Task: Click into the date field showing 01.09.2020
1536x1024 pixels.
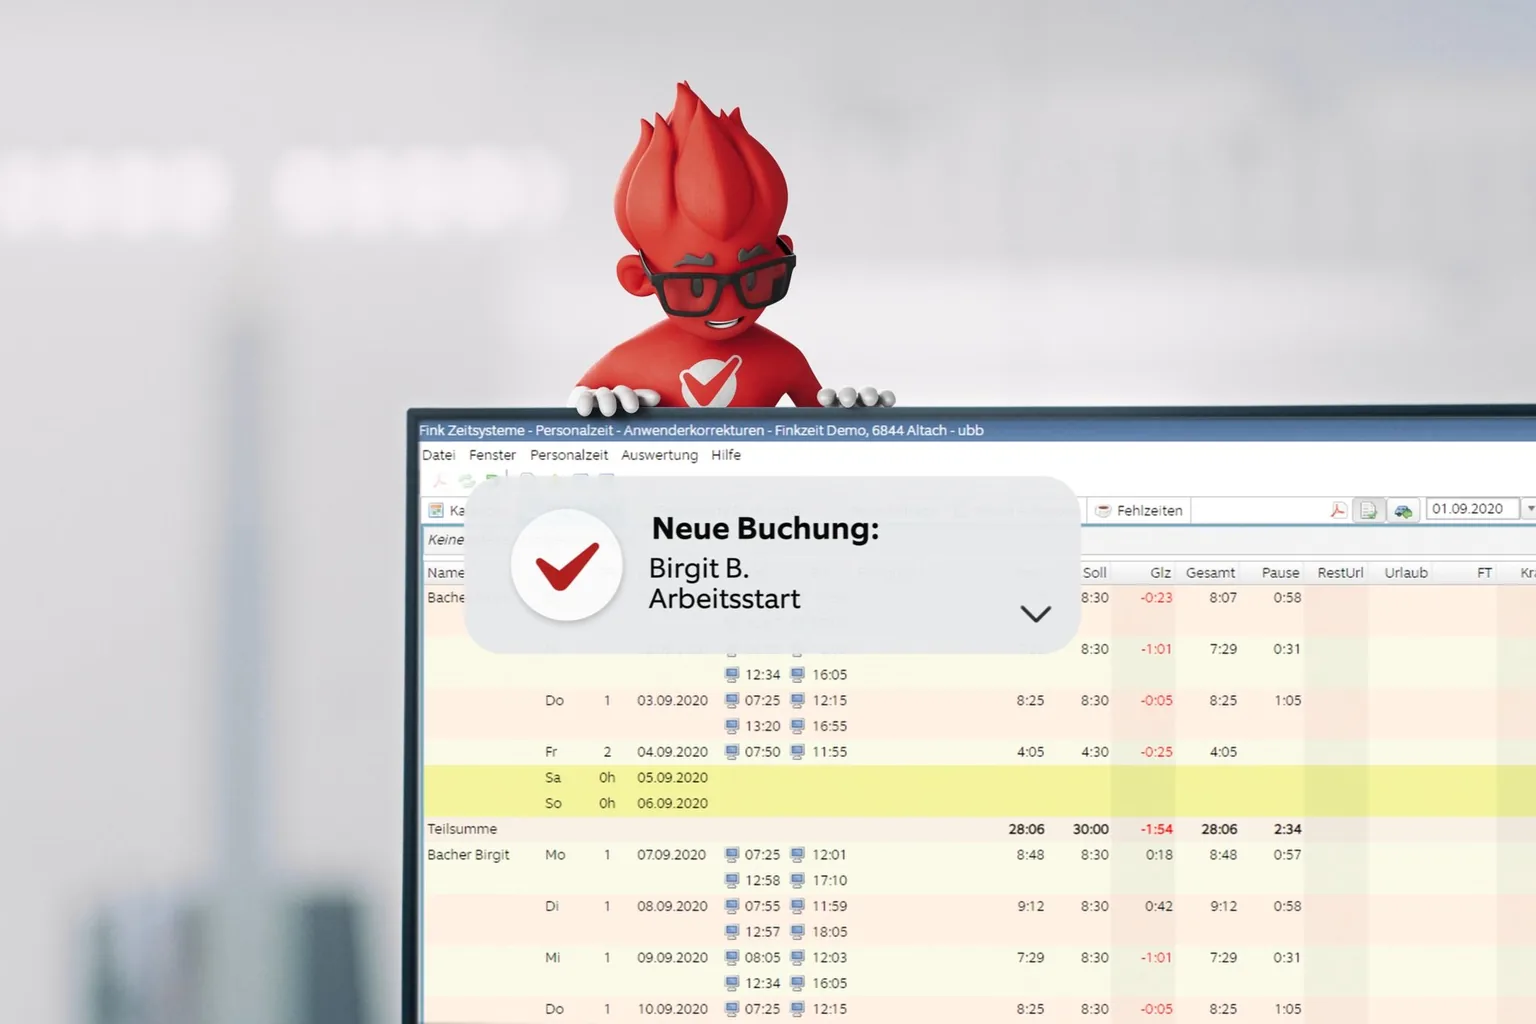Action: coord(1471,509)
